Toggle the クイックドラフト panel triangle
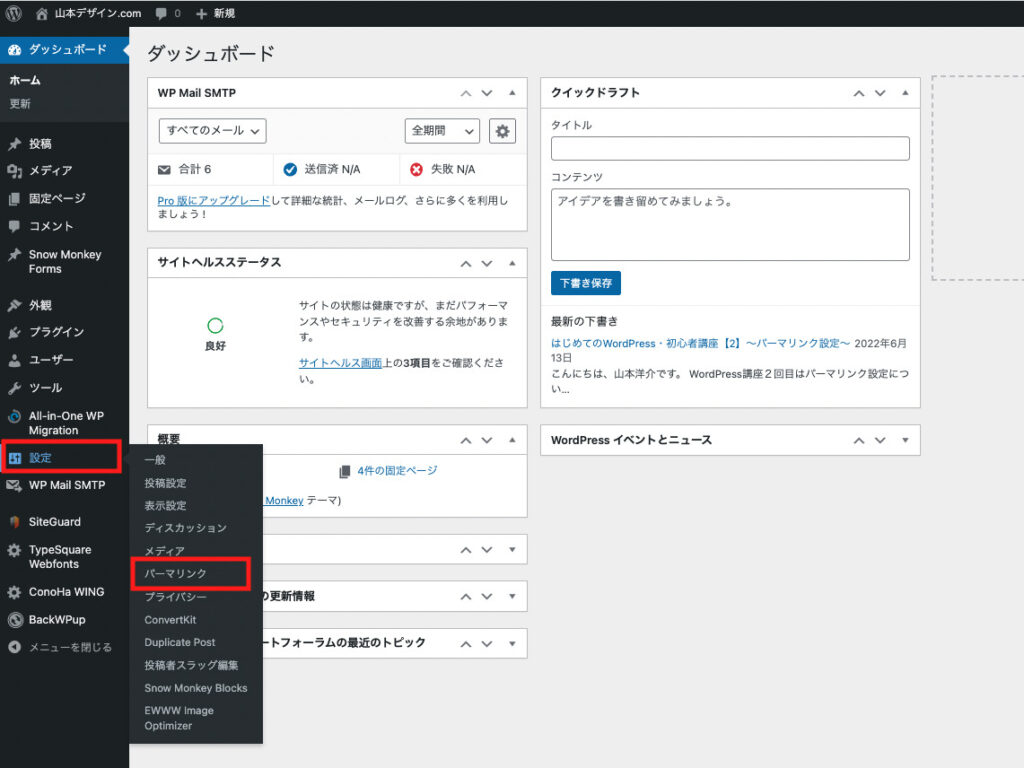The width and height of the screenshot is (1024, 768). tap(905, 93)
